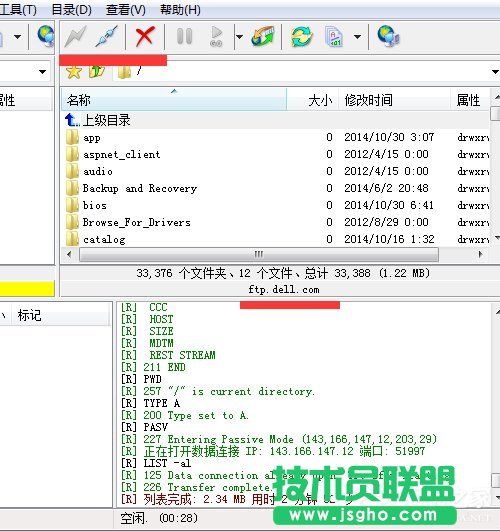The width and height of the screenshot is (500, 531).
Task: Click the parent directory up-arrow icon
Action: (72, 120)
